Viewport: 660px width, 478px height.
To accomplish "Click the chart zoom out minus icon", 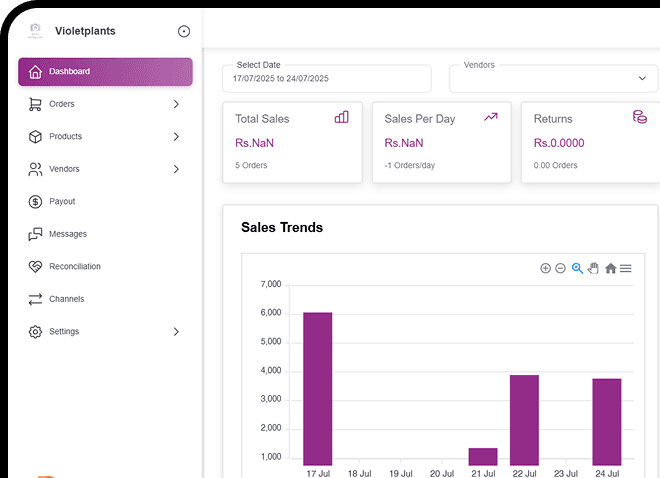I will (560, 268).
